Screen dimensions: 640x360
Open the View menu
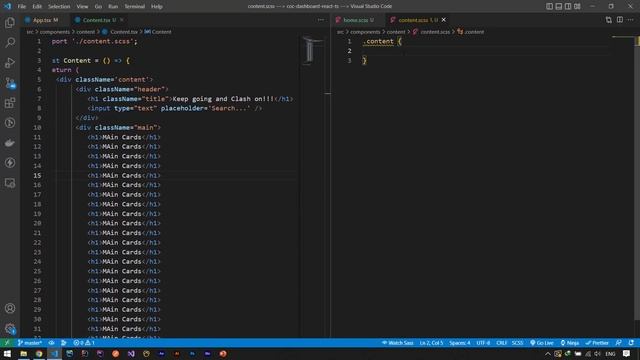(x=82, y=7)
